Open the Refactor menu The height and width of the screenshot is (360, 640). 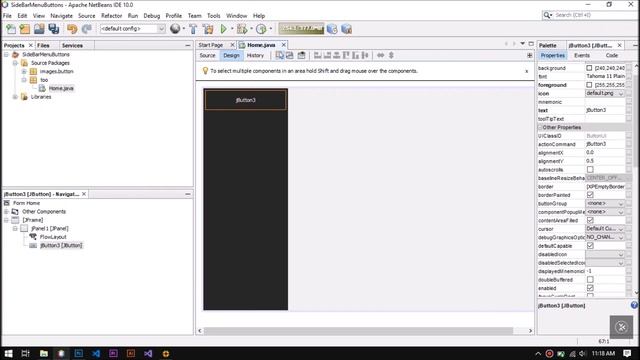click(111, 16)
